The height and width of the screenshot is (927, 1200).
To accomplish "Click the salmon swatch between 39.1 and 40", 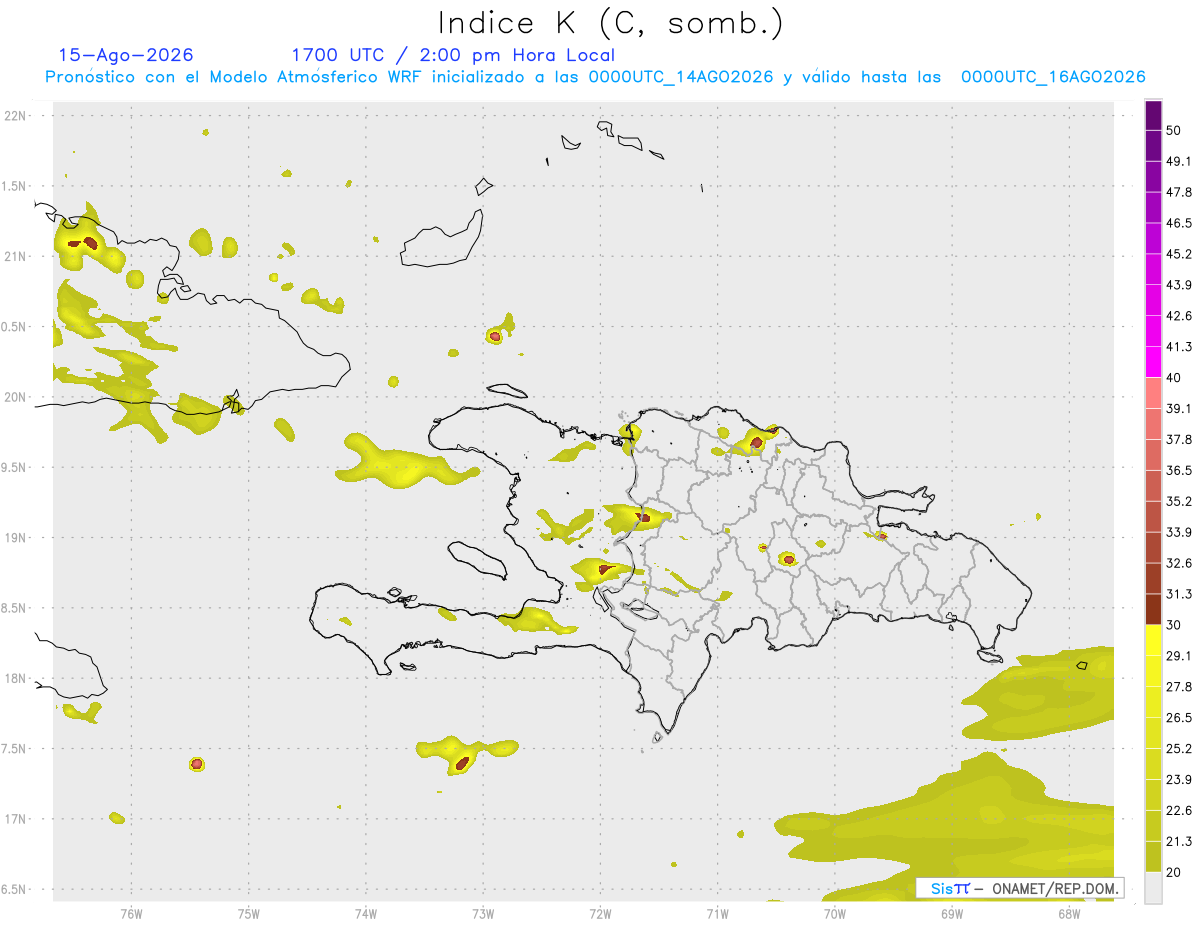I will click(1154, 393).
